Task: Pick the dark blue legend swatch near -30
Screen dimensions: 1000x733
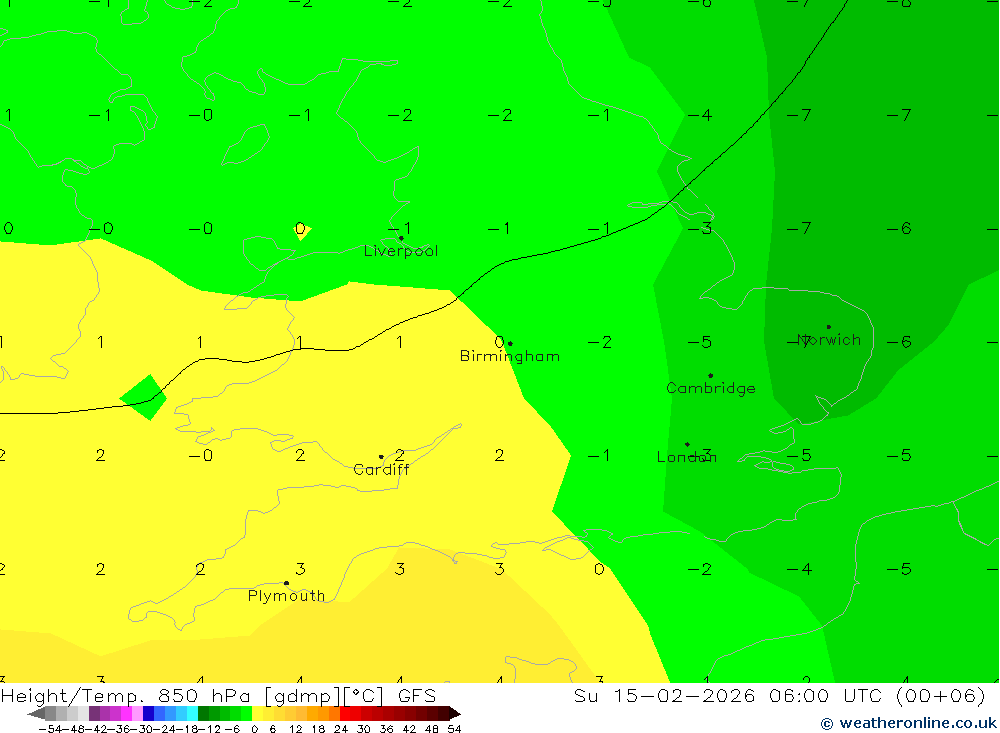Action: (x=148, y=714)
